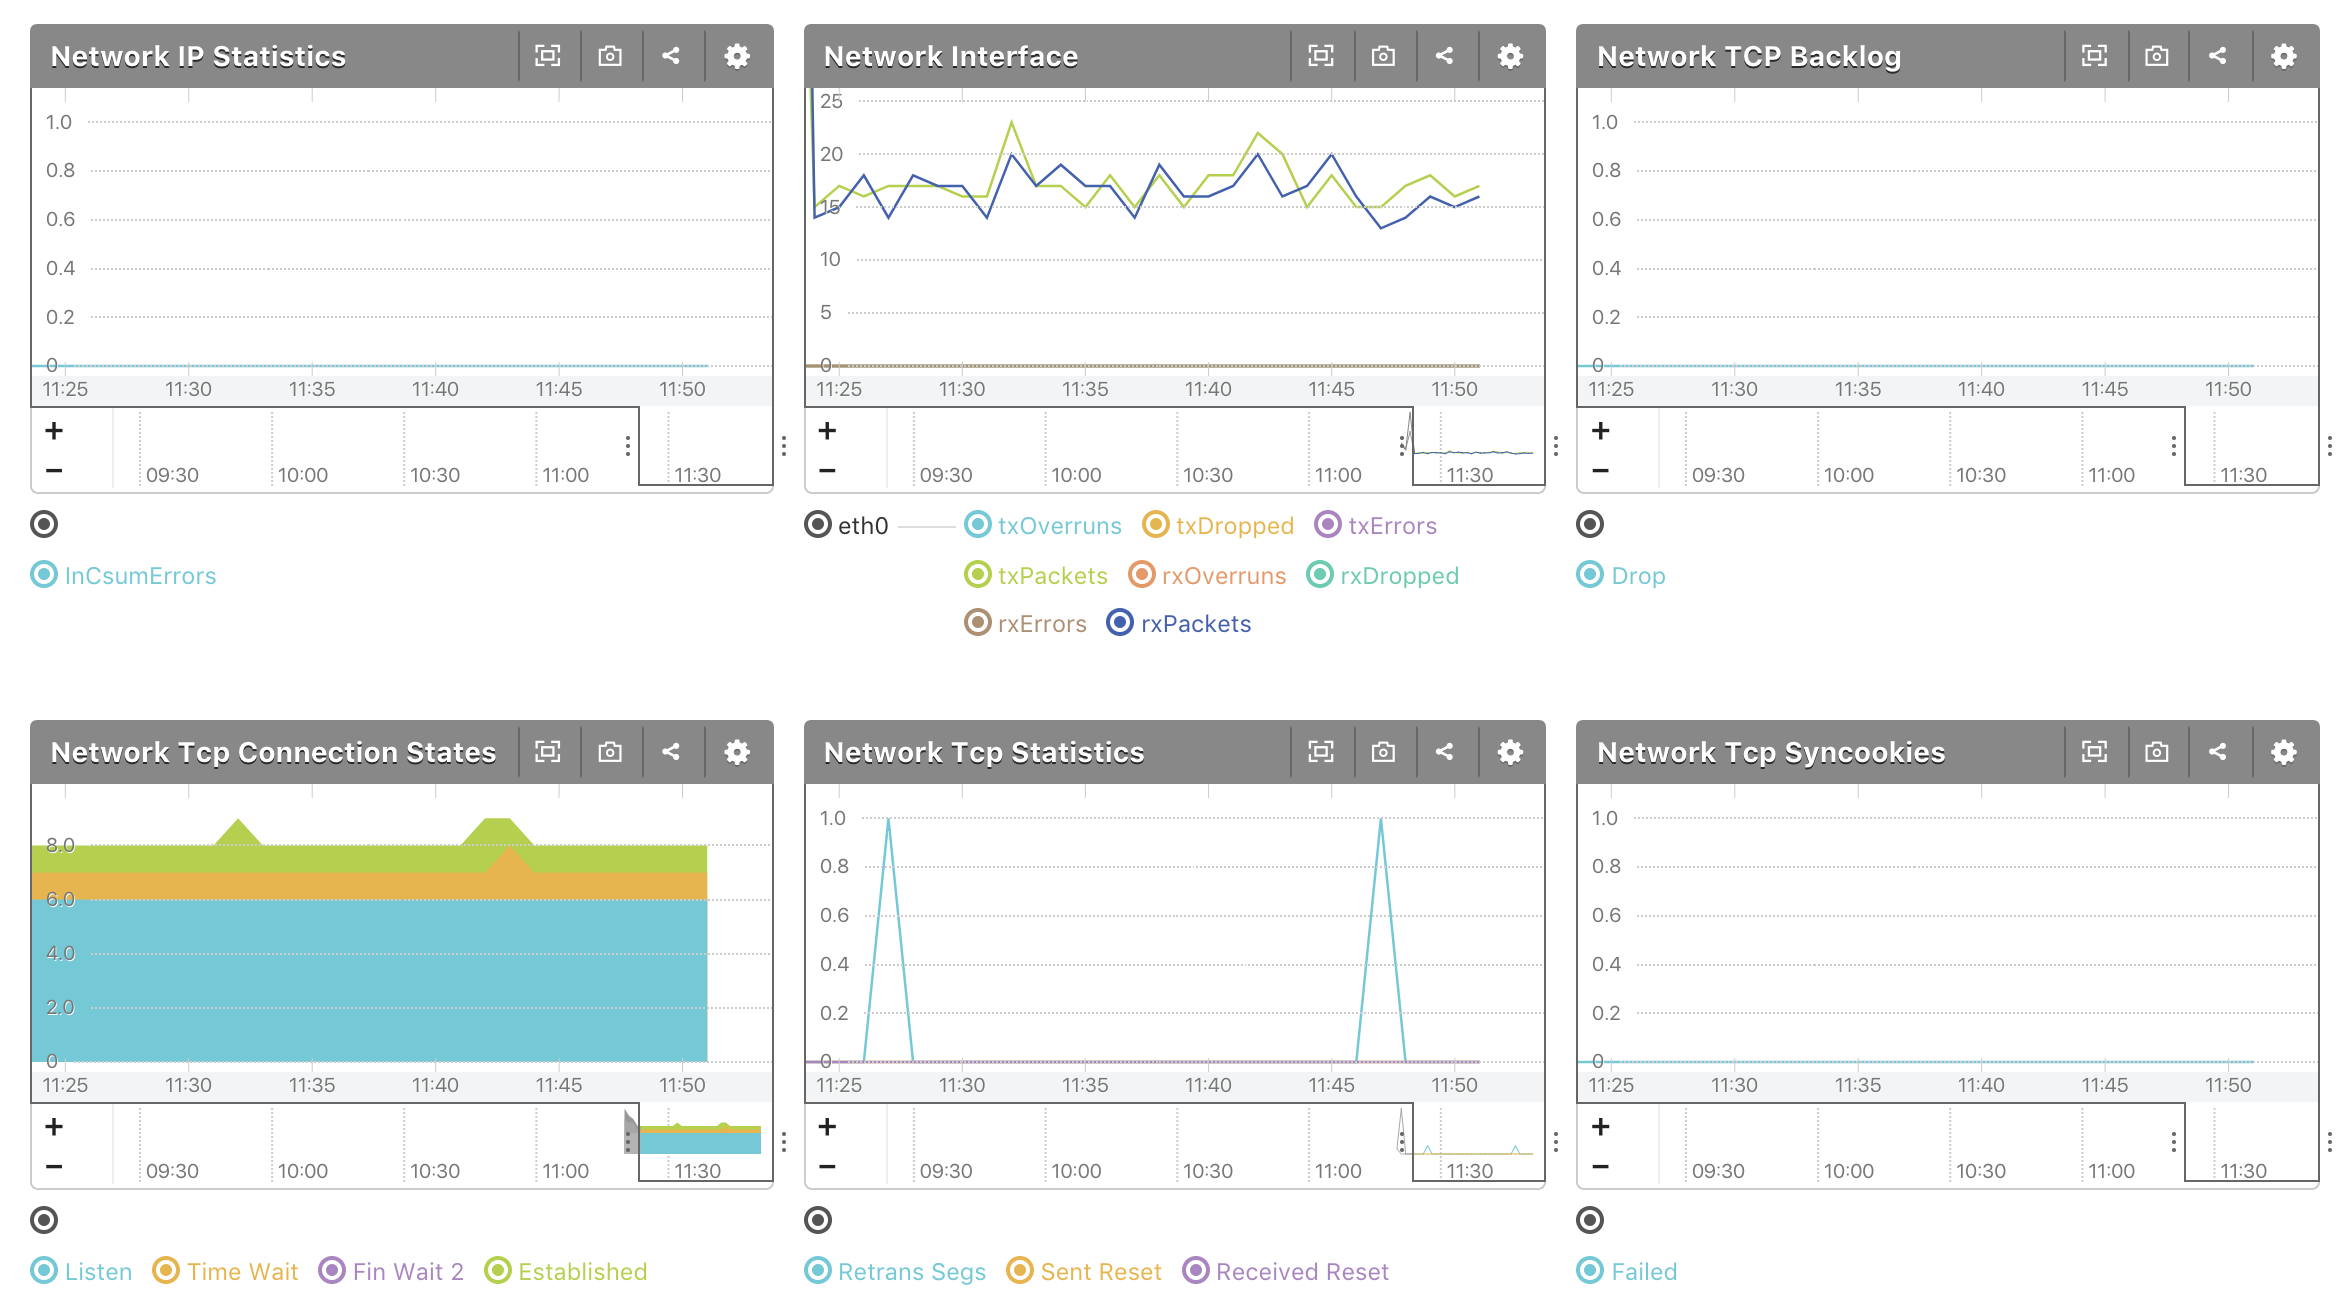This screenshot has height=1306, width=2352.
Task: Open dots menu beside Network IP Statistics navigator
Action: click(x=784, y=446)
